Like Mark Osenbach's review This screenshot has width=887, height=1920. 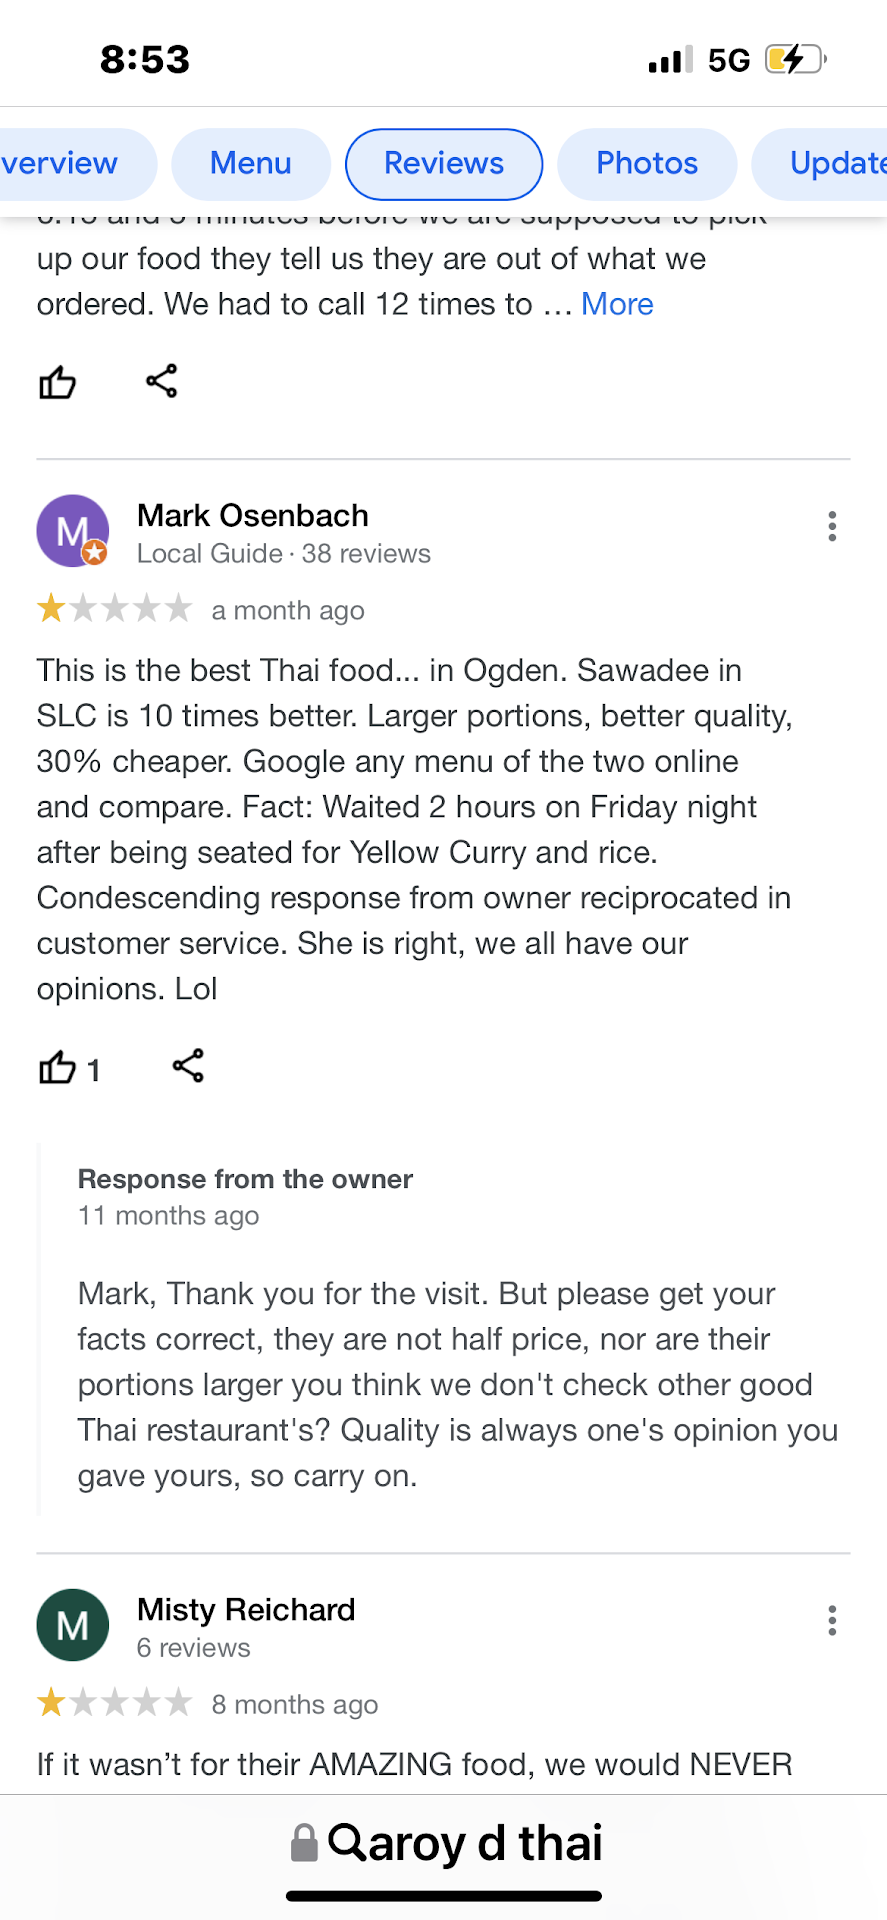58,1068
